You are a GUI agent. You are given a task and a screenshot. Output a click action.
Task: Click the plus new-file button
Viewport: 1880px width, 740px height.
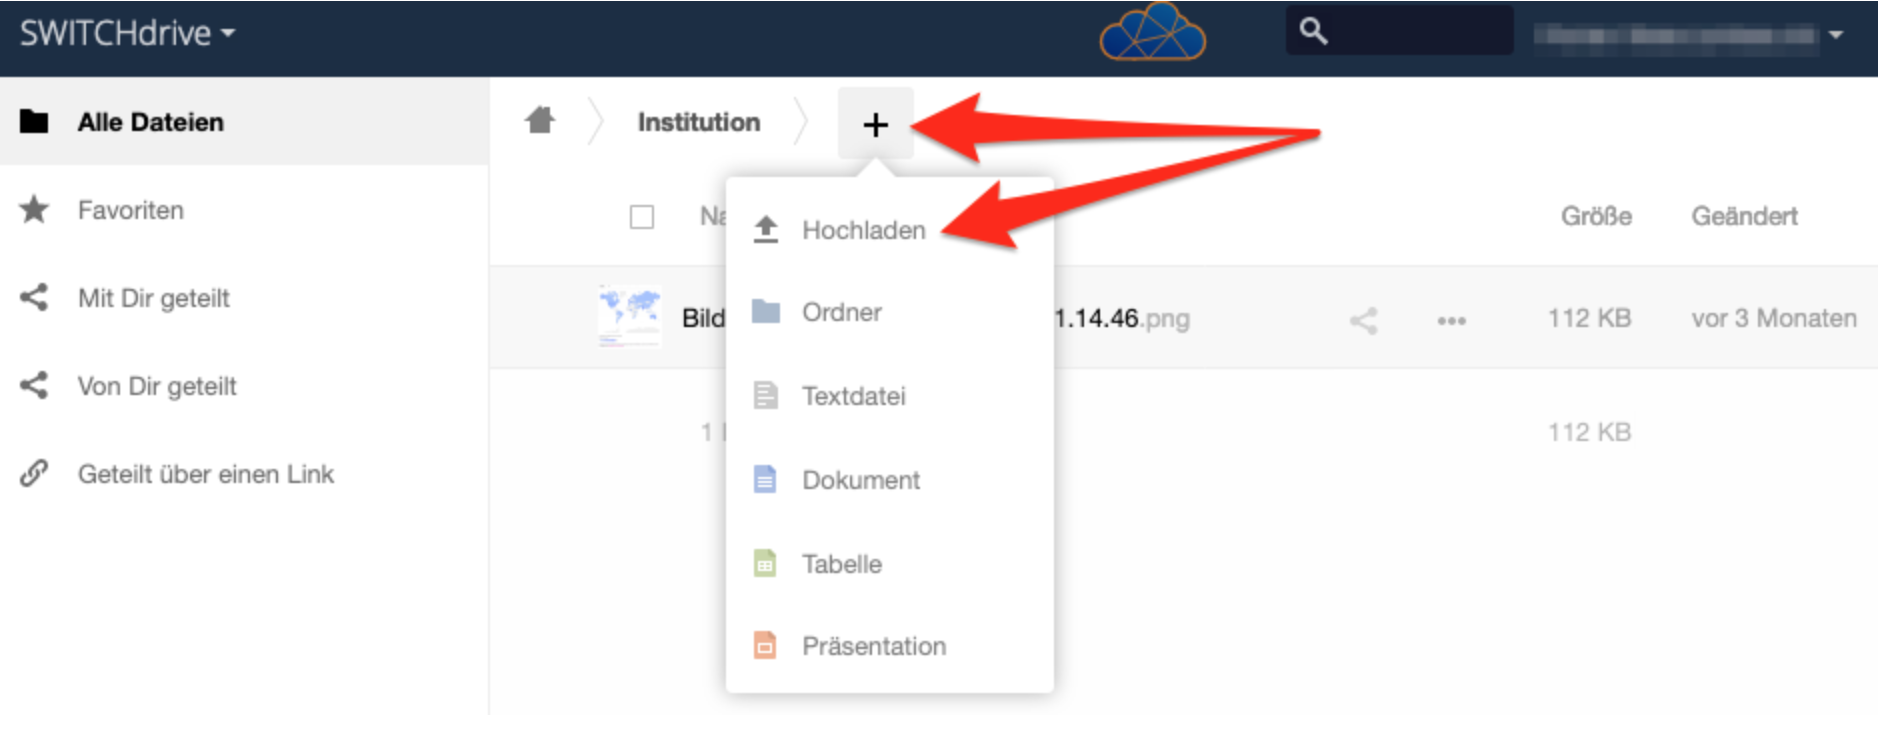click(x=875, y=124)
